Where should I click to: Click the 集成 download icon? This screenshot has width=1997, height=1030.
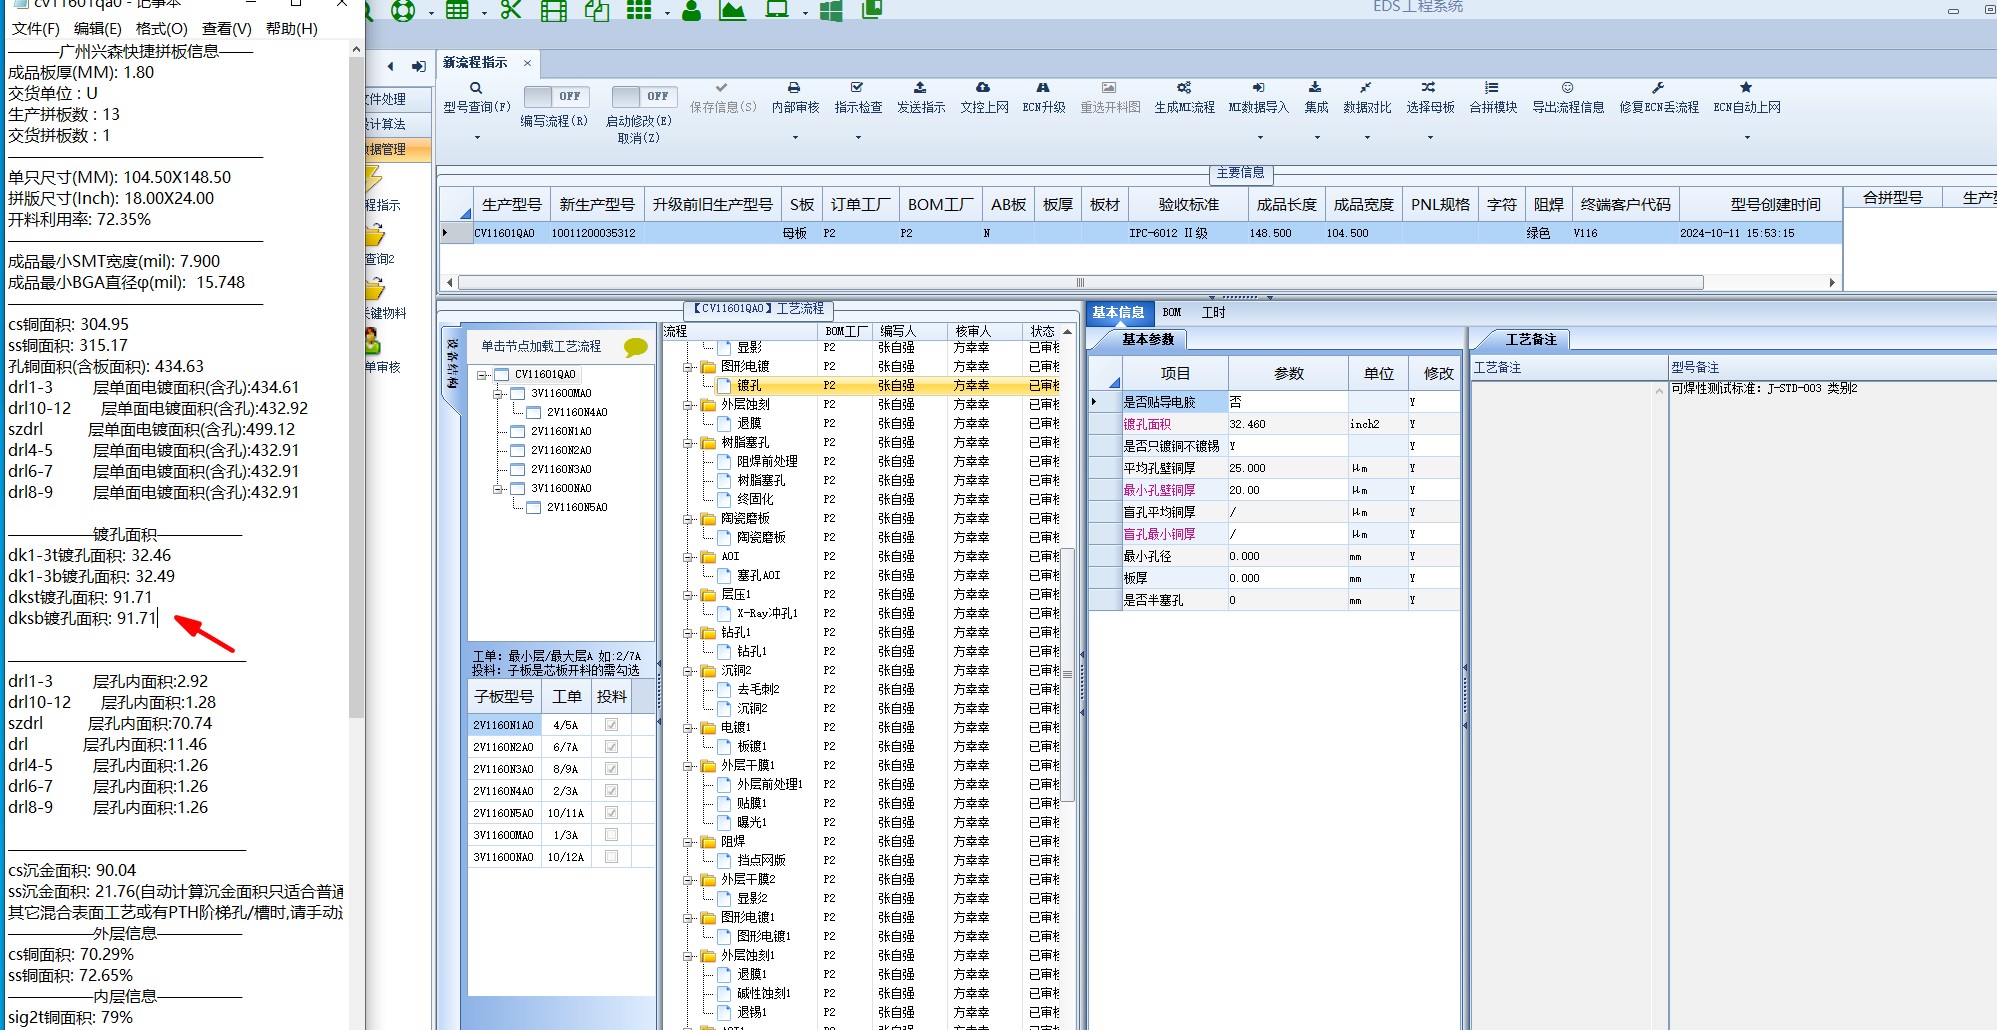point(1315,88)
